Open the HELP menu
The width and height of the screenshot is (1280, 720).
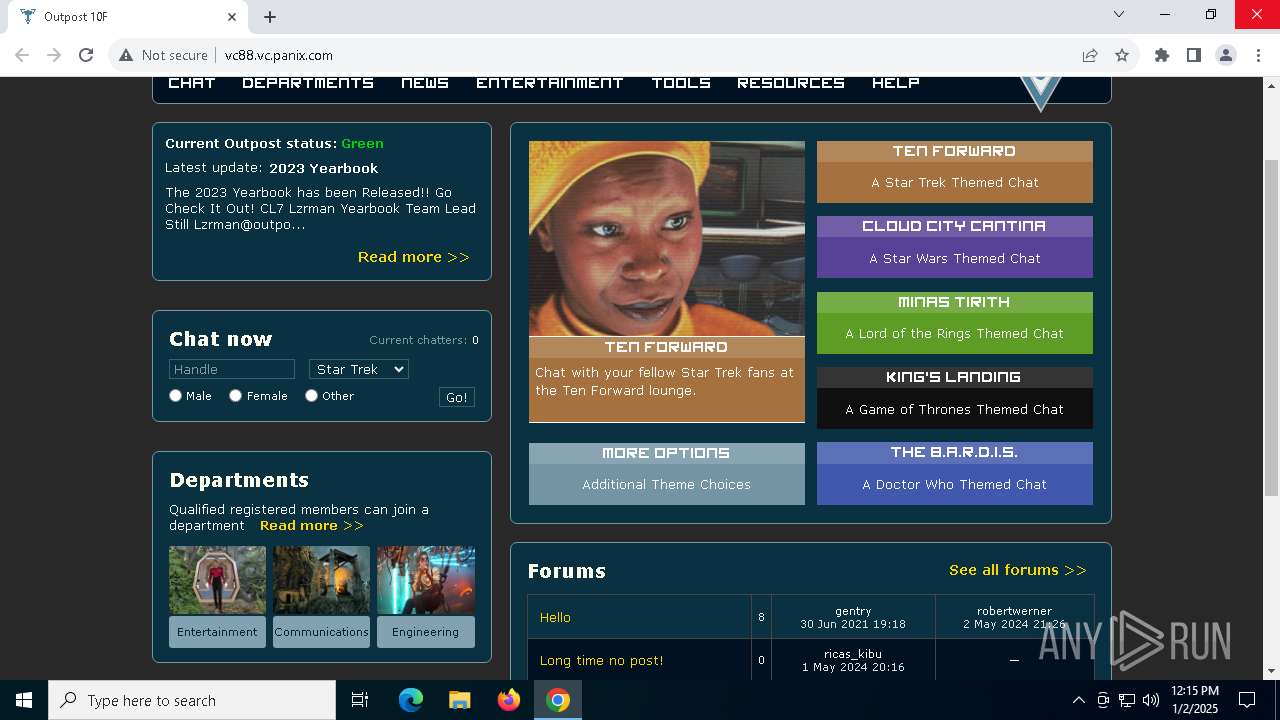click(x=896, y=83)
